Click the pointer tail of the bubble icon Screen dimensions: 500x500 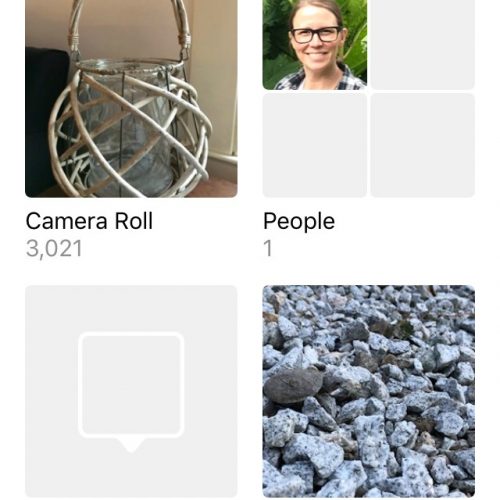[131, 445]
